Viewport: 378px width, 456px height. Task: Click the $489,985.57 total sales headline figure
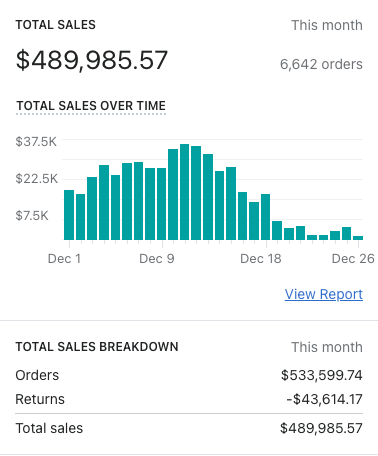pos(92,60)
